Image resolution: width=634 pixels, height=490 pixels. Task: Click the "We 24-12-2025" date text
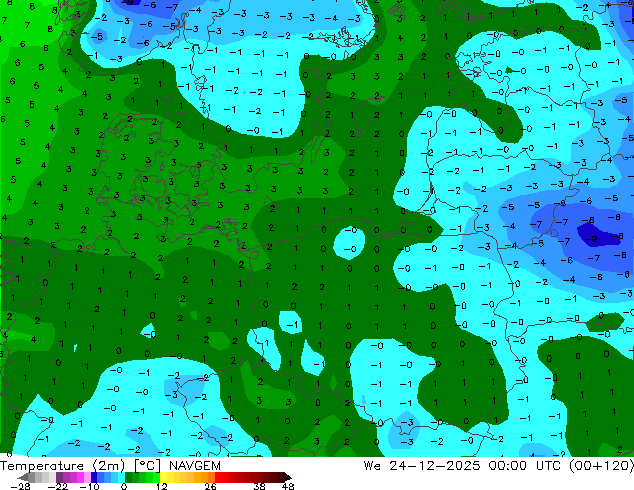coord(422,466)
